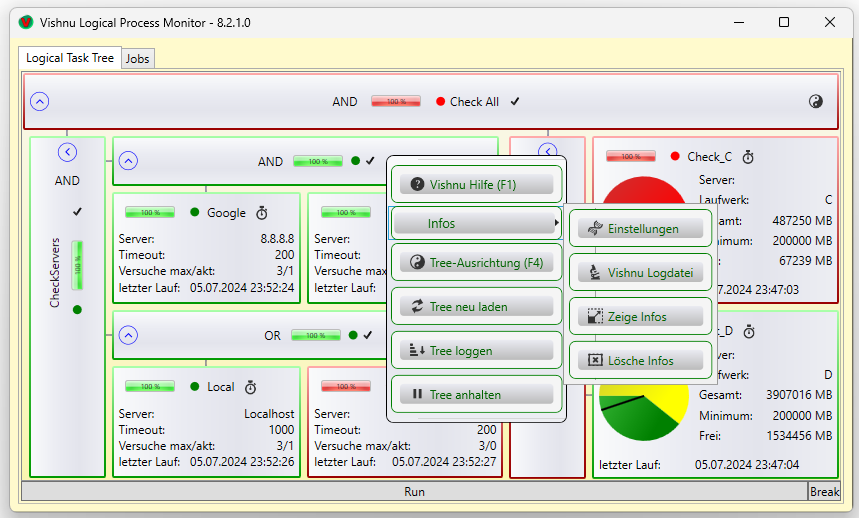Click the stopwatch icon next to Local
The height and width of the screenshot is (518, 859).
click(x=251, y=387)
